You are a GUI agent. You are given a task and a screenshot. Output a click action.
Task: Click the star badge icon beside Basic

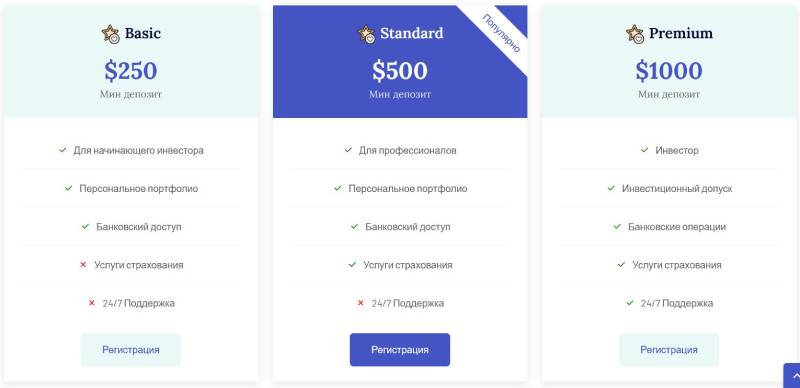110,34
